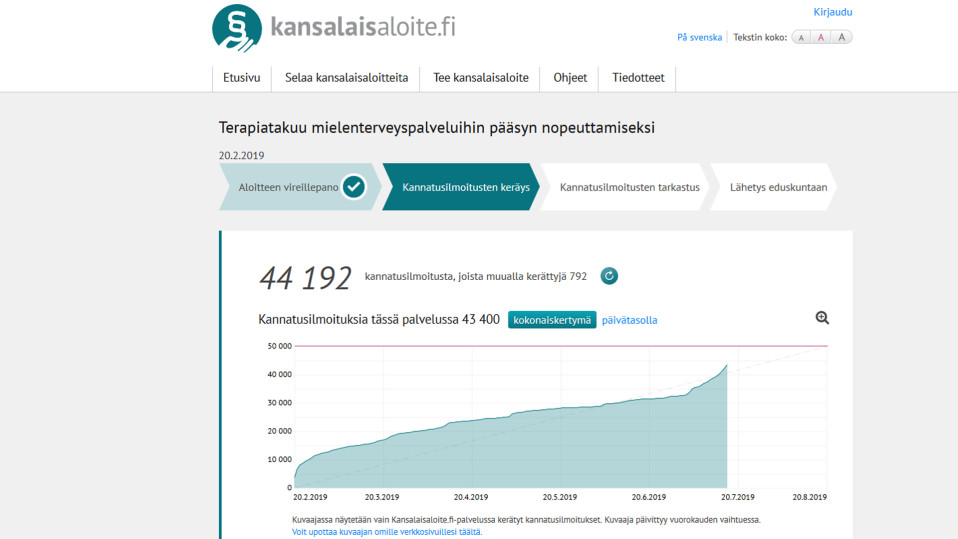The image size is (958, 539).
Task: Click 'Kannatusilmoituksia tässä palvelussa 43 400' text
Action: coord(379,319)
